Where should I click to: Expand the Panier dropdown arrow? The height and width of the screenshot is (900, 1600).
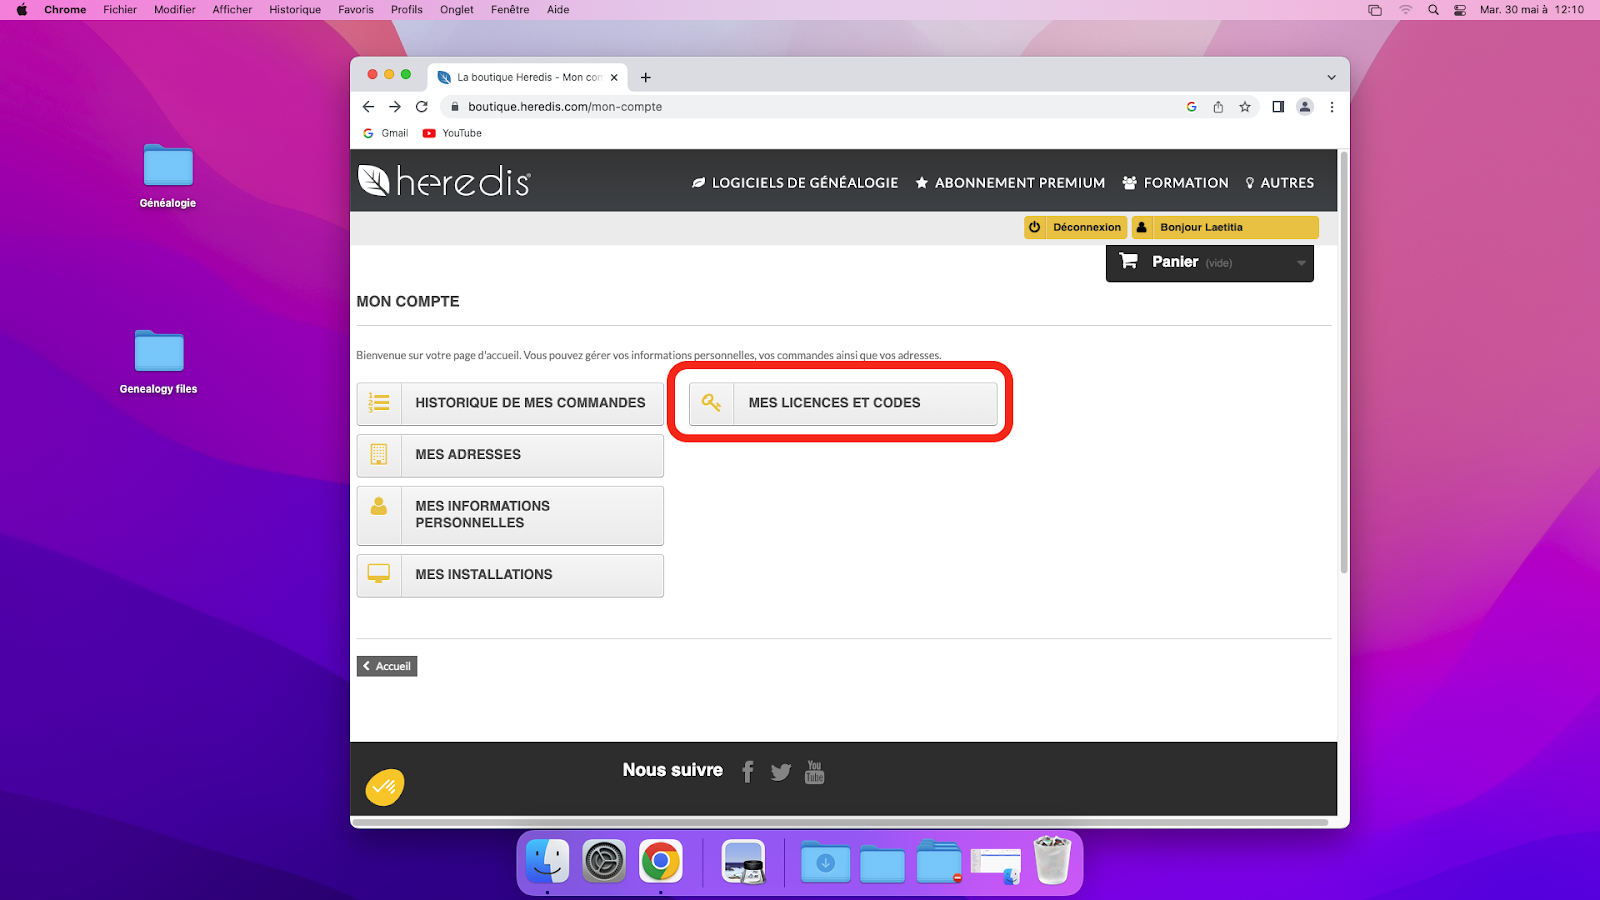pos(1301,263)
